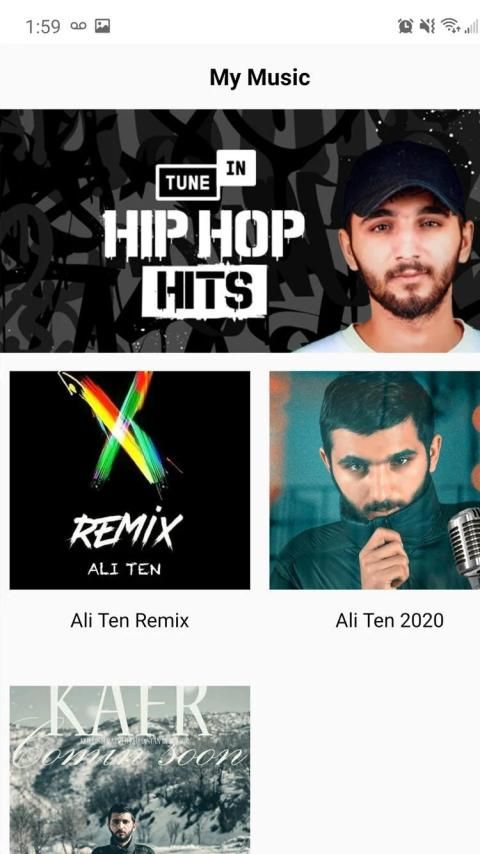480x854 pixels.
Task: Tap the cellular signal bars icon
Action: 471,27
